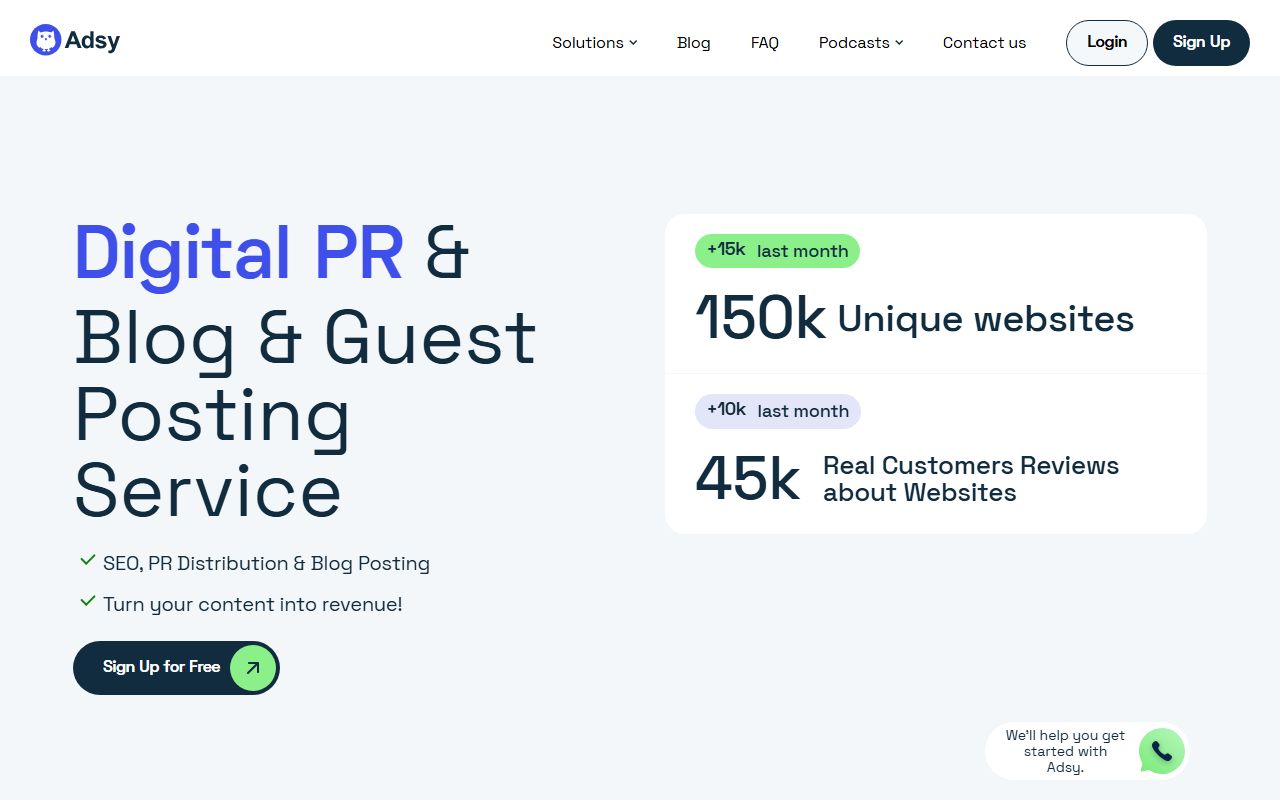Open the FAQ page
The height and width of the screenshot is (800, 1280).
(765, 42)
